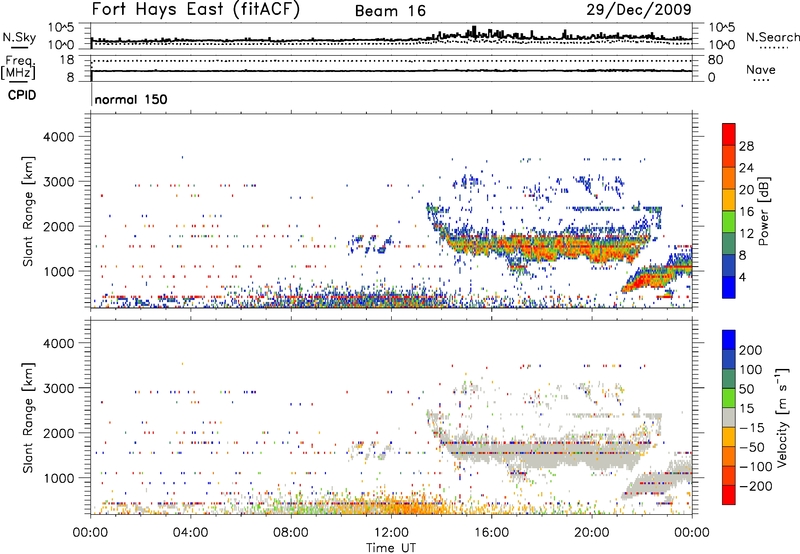Click the velocity panel 'Slant Range [km]' label

pos(28,417)
